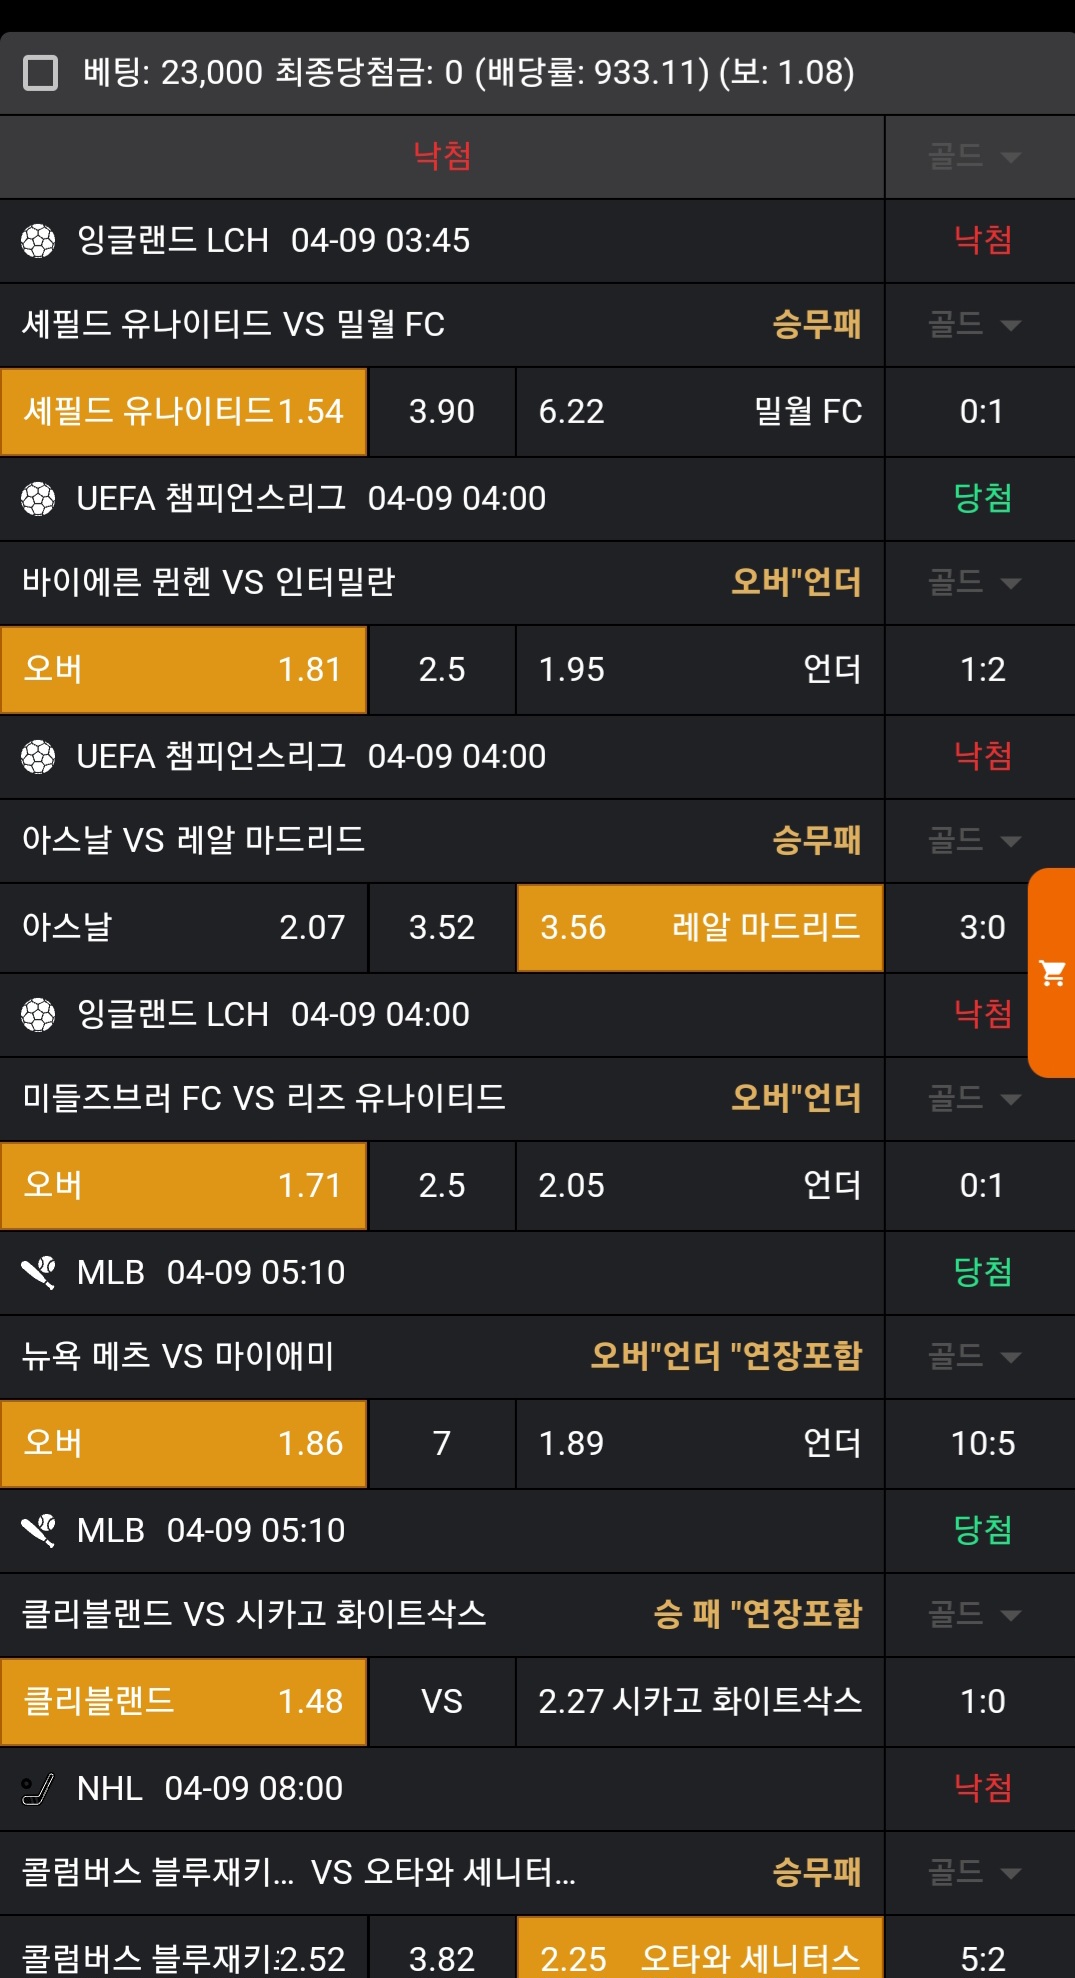Open 골드 dropdown in top 낙첨 header

976,157
